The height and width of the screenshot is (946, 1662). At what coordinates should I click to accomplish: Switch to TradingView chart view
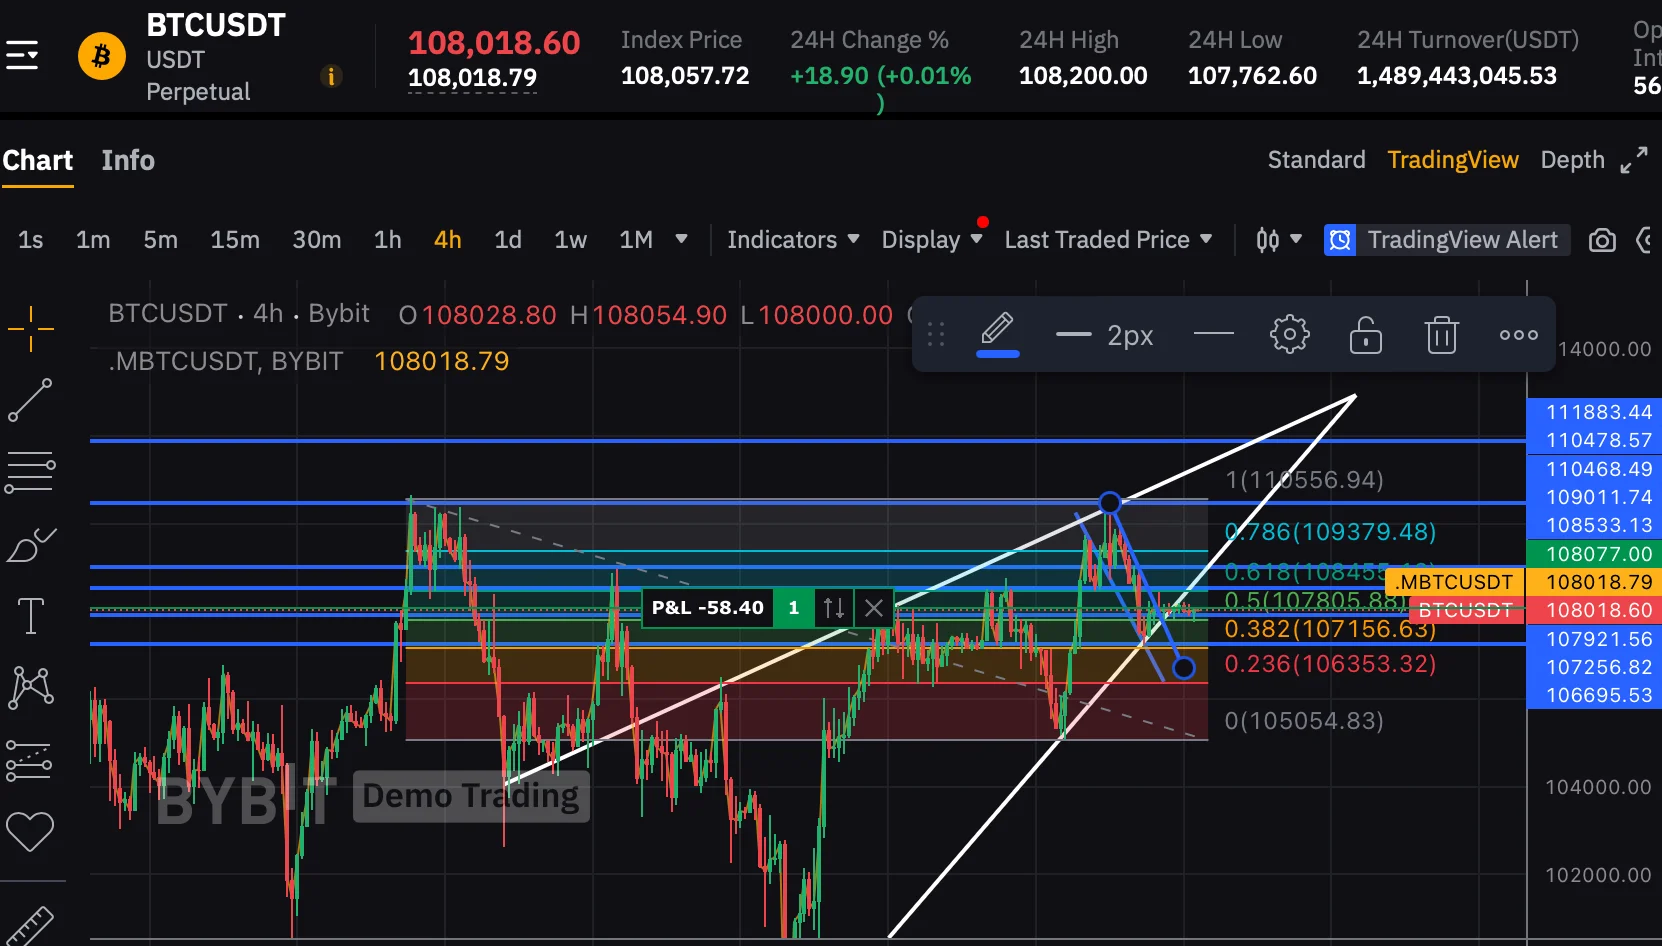1453,160
